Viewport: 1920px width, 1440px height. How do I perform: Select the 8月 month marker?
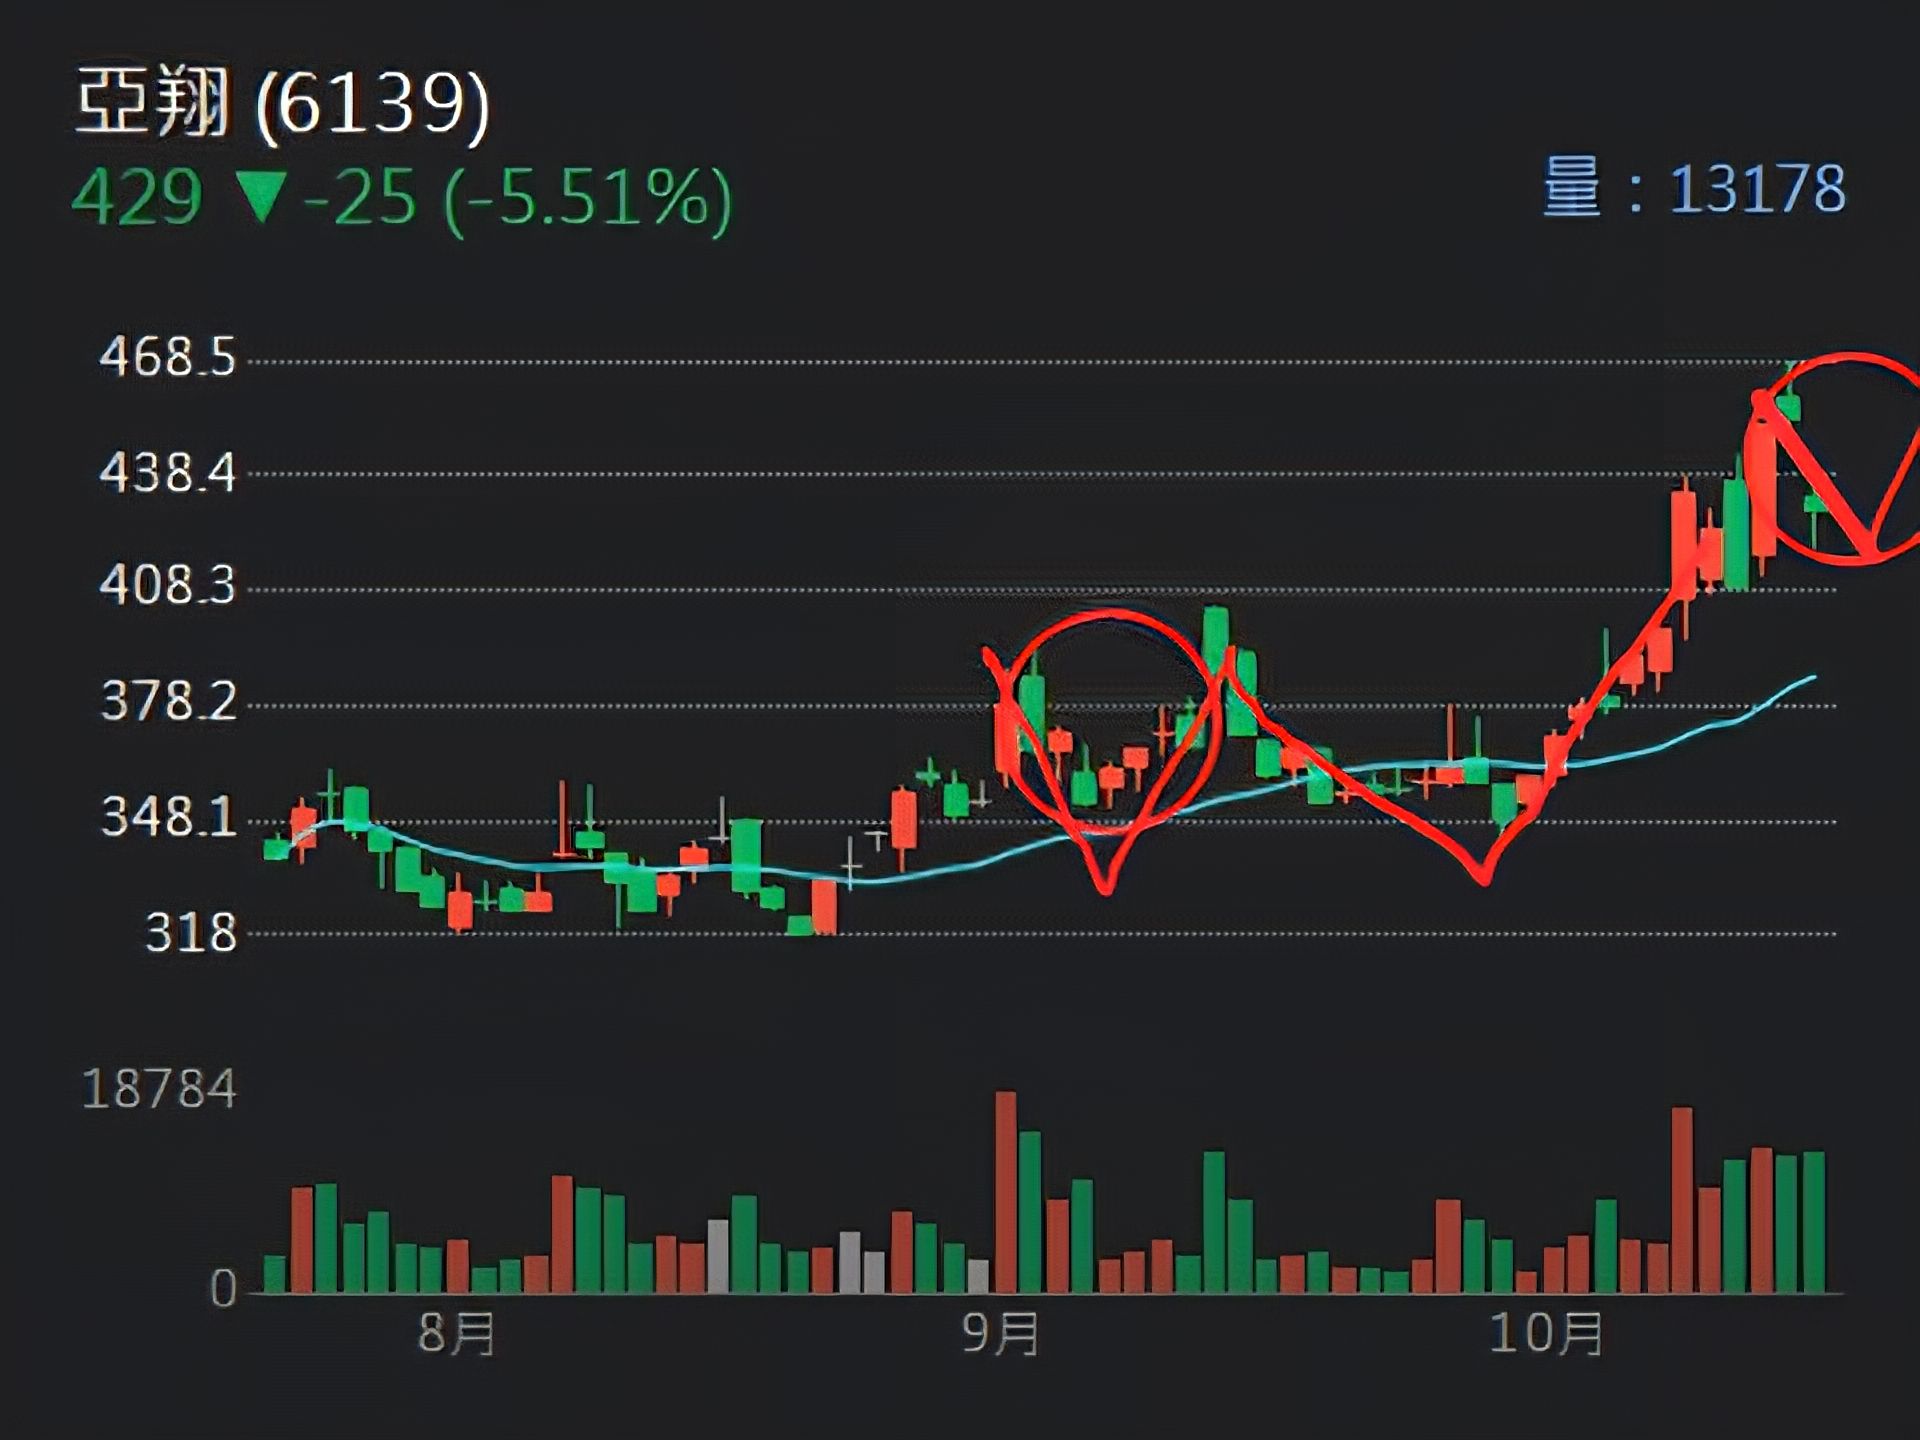coord(456,1333)
